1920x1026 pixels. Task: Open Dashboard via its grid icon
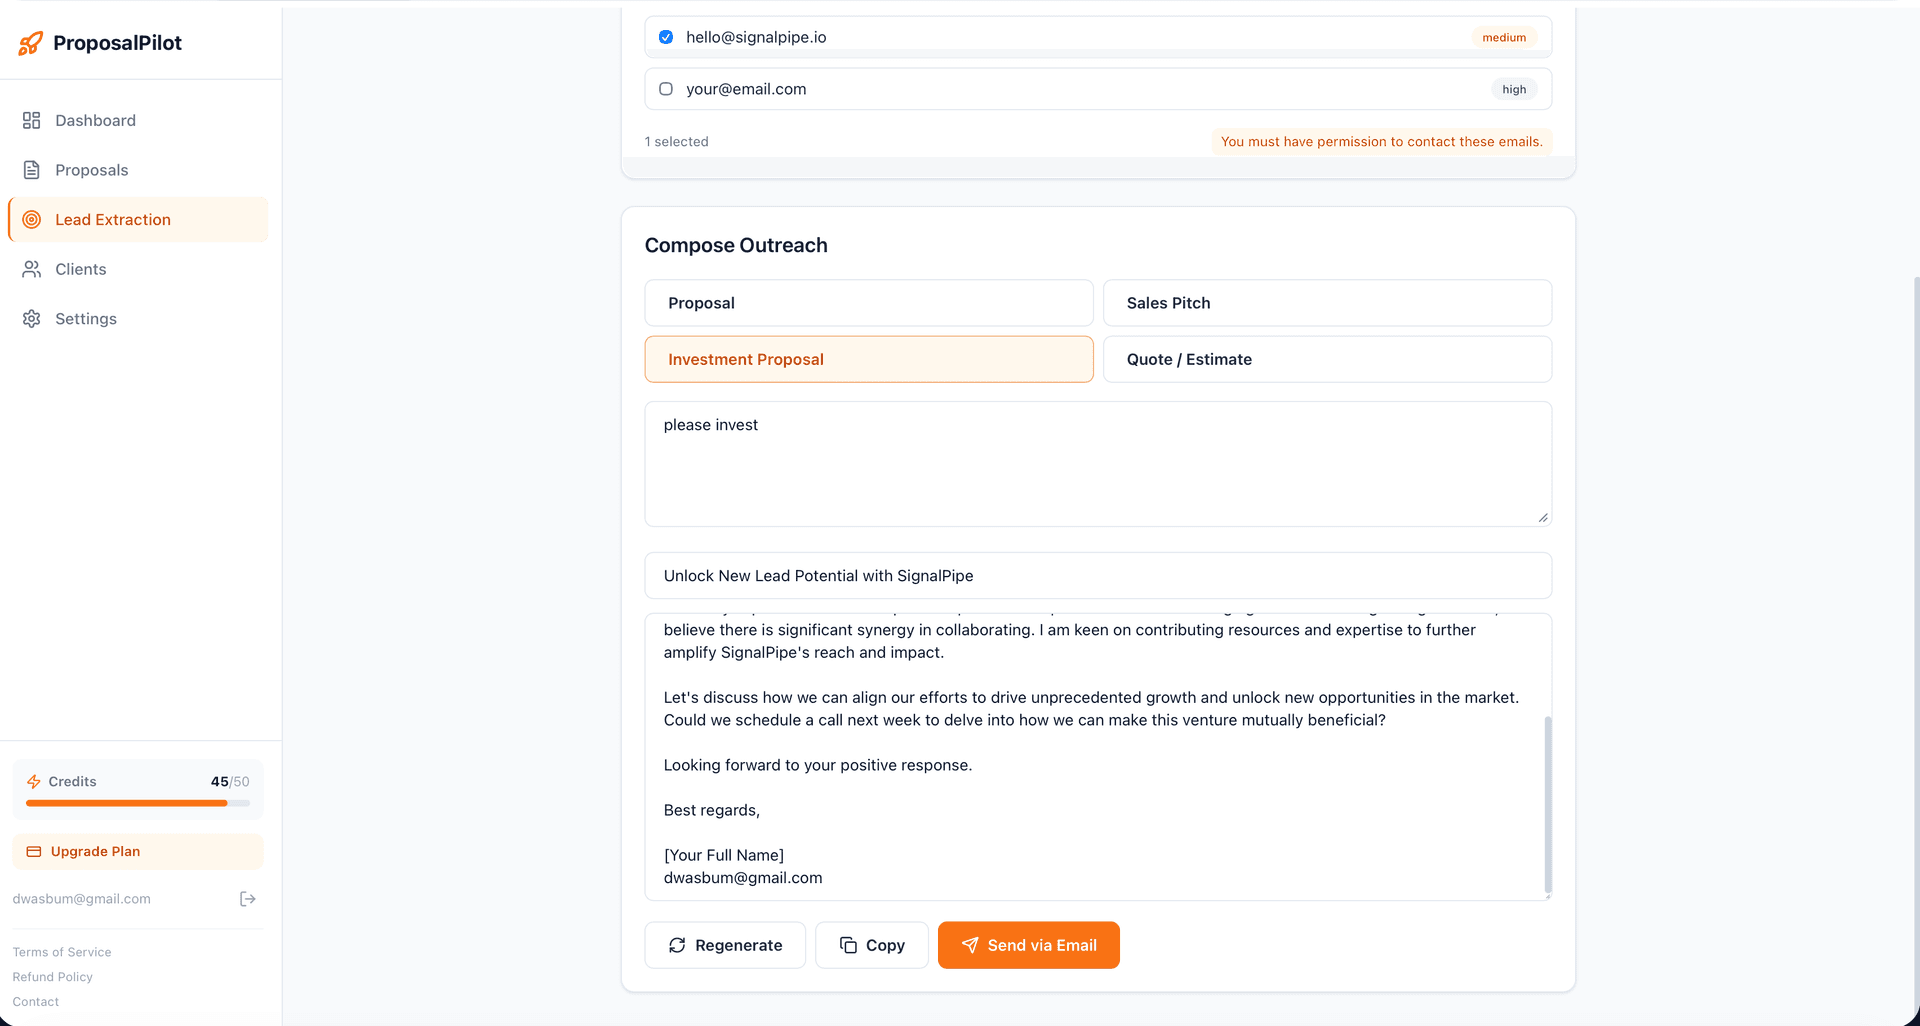pos(32,120)
